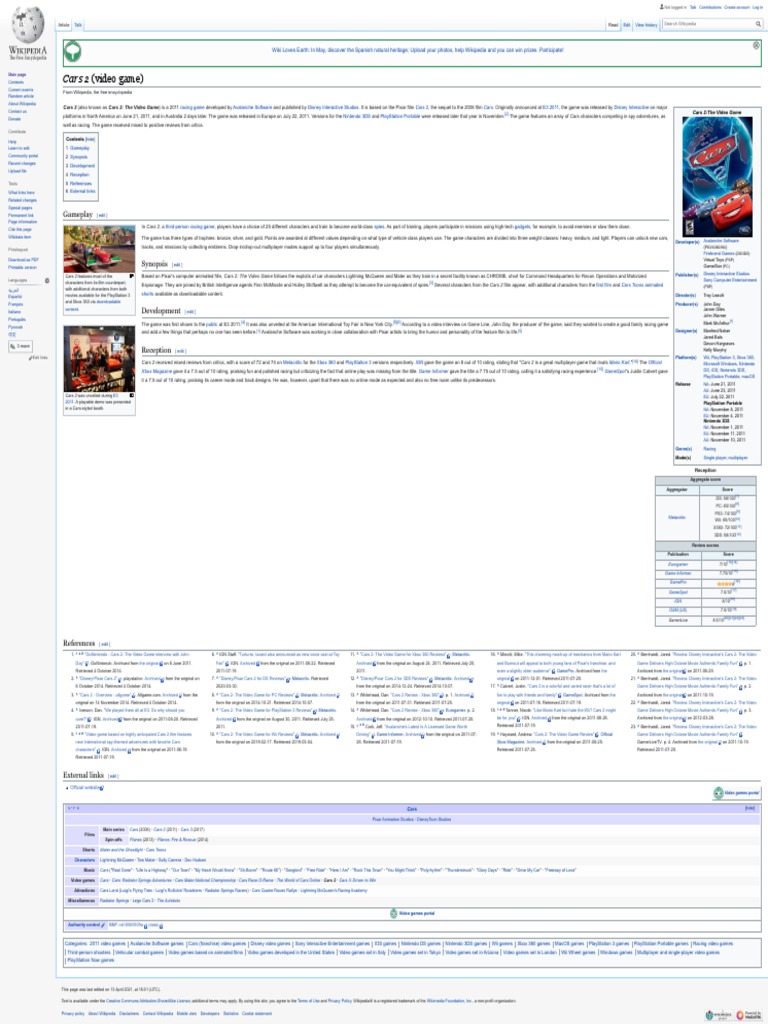This screenshot has width=768, height=1024.
Task: Click the Privacy policy footer link
Action: [73, 1014]
